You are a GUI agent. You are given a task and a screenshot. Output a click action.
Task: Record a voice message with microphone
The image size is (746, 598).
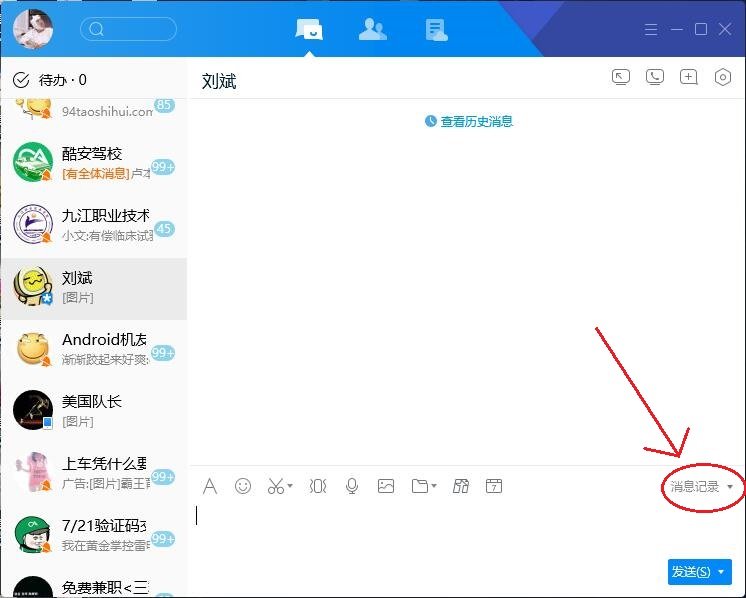[352, 486]
